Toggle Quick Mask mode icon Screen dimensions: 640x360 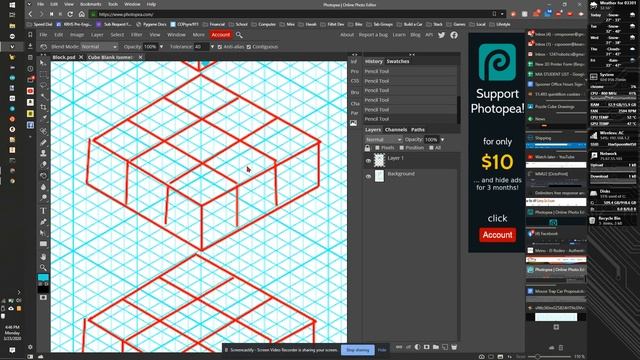tap(43, 298)
